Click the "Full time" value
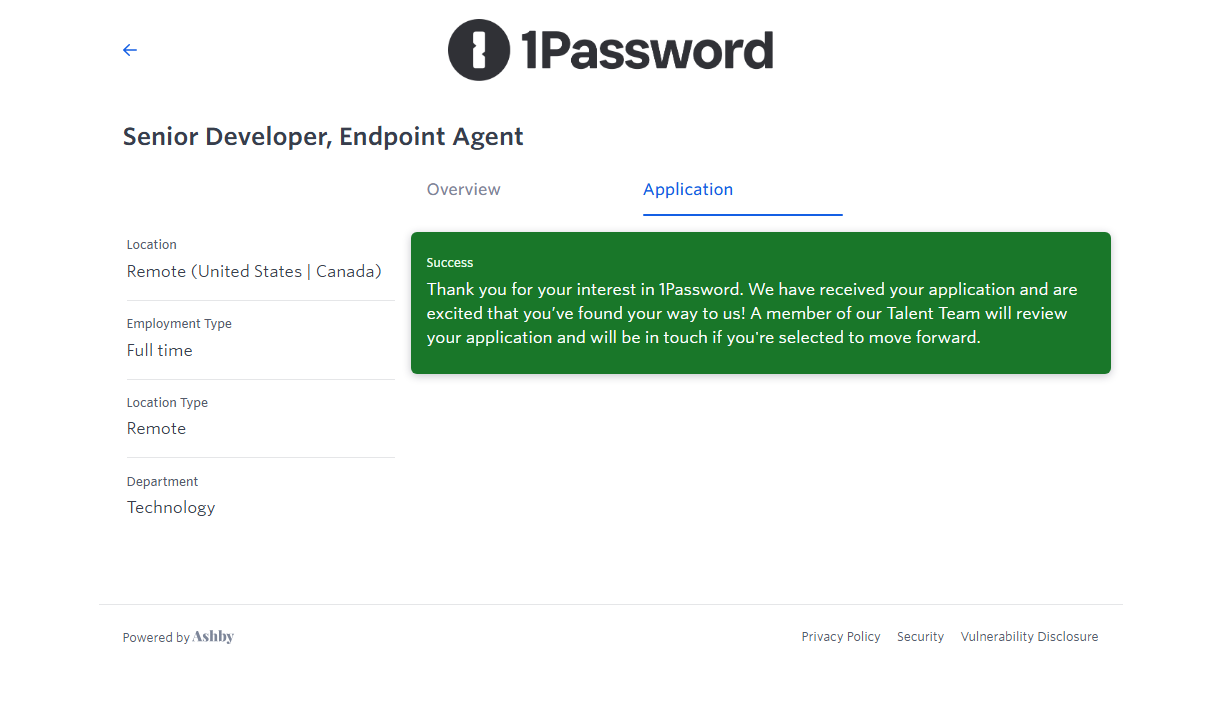The height and width of the screenshot is (721, 1221). 160,351
